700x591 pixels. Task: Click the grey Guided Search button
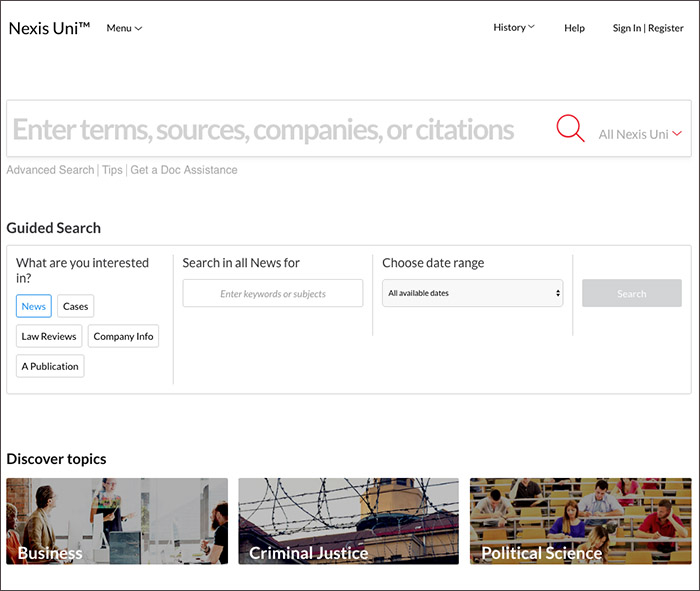coord(632,293)
